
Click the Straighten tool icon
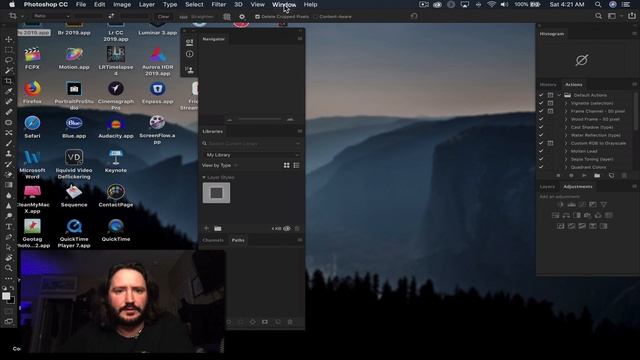[183, 17]
